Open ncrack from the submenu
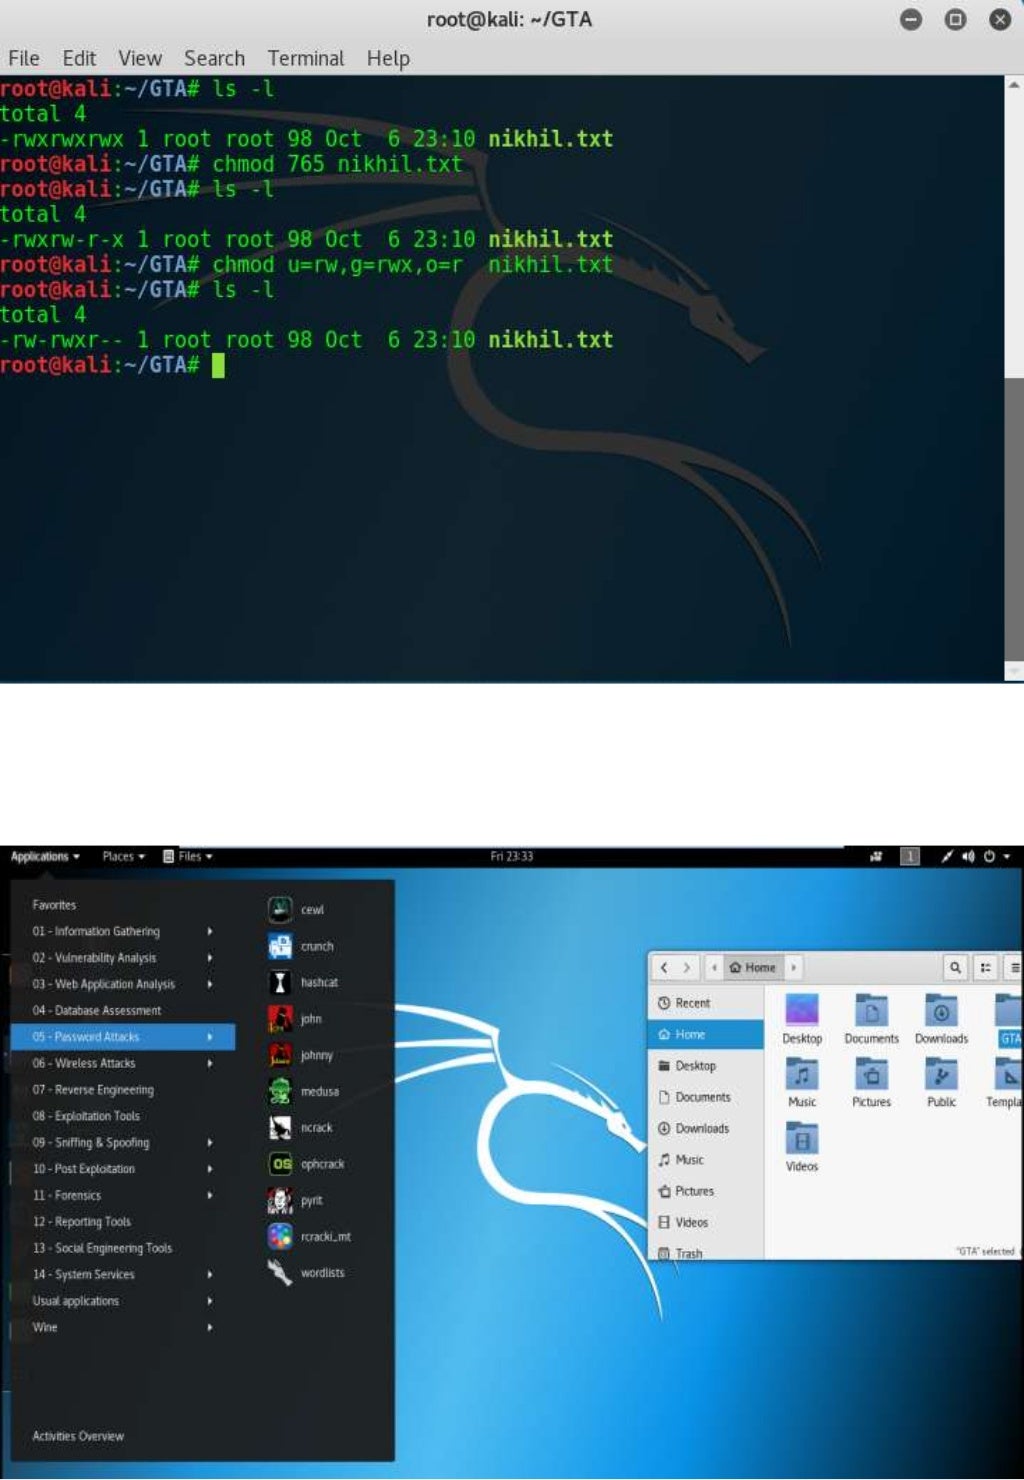The height and width of the screenshot is (1480, 1024). click(x=300, y=1127)
